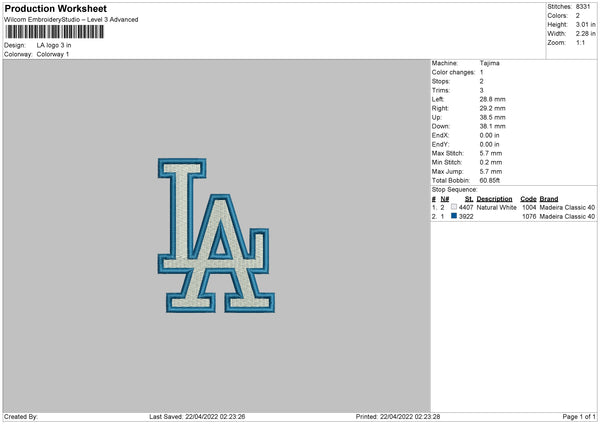Click the Zoom value '1:1'
Screen dimensions: 600x424
[580, 42]
